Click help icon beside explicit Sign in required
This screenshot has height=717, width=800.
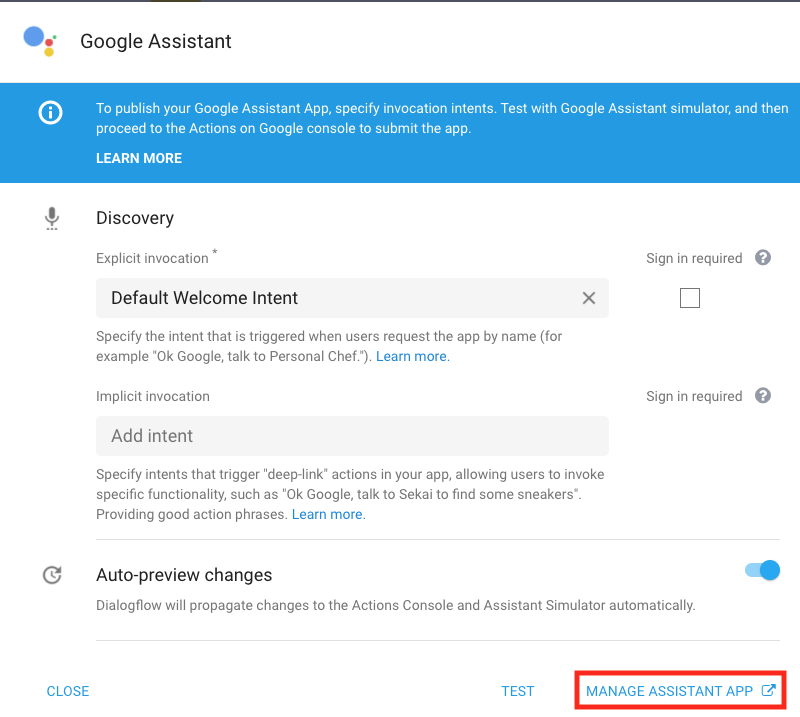[x=763, y=258]
